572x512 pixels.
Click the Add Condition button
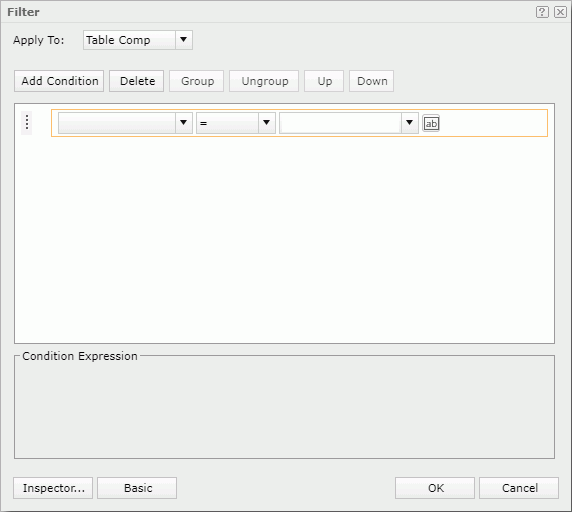[59, 81]
